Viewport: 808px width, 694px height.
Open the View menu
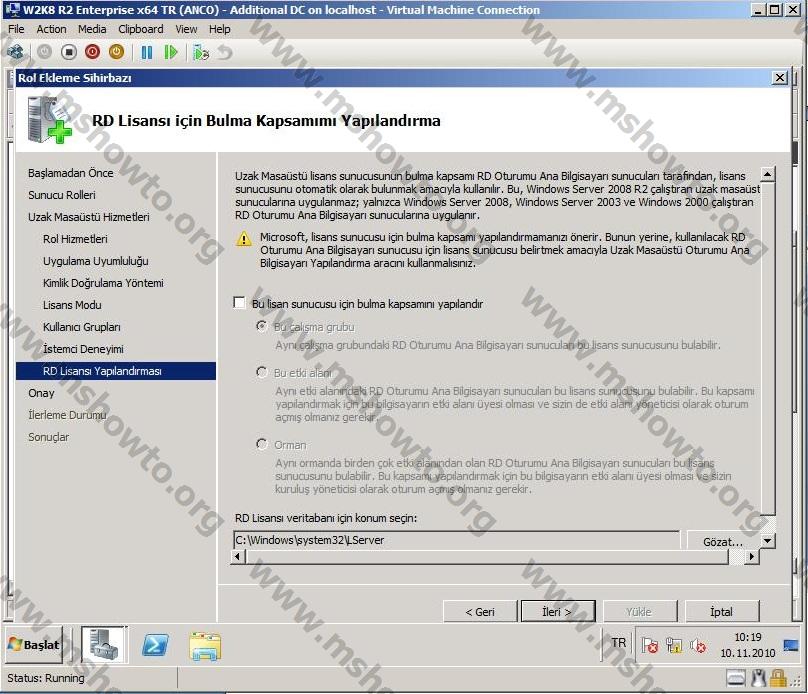[x=186, y=29]
